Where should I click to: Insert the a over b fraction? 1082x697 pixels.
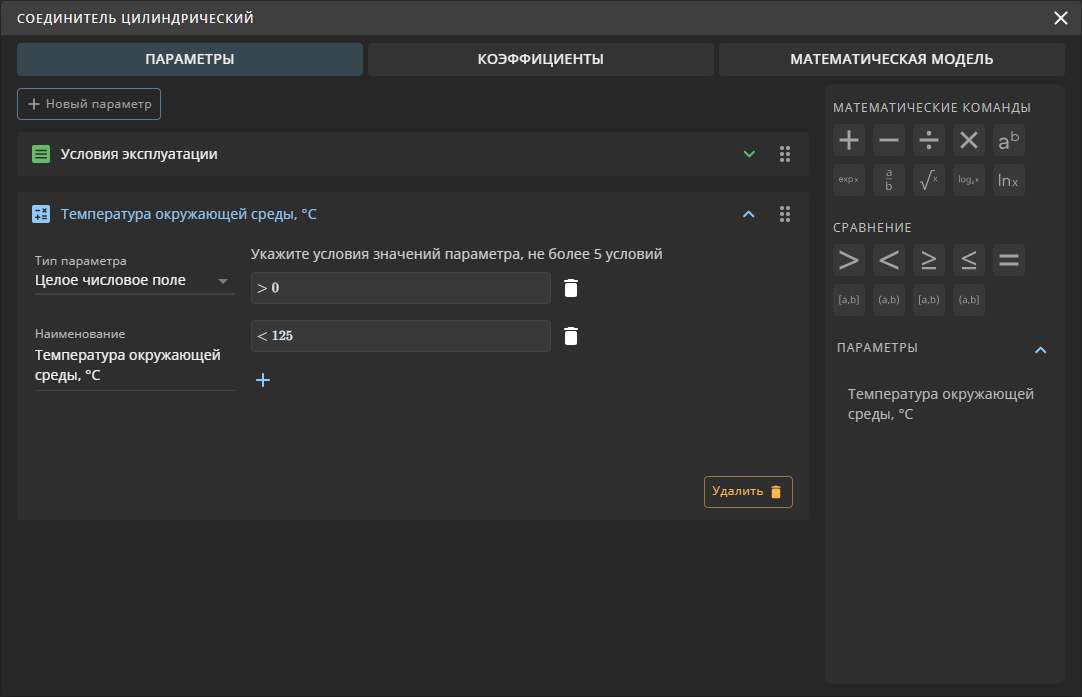coord(889,180)
